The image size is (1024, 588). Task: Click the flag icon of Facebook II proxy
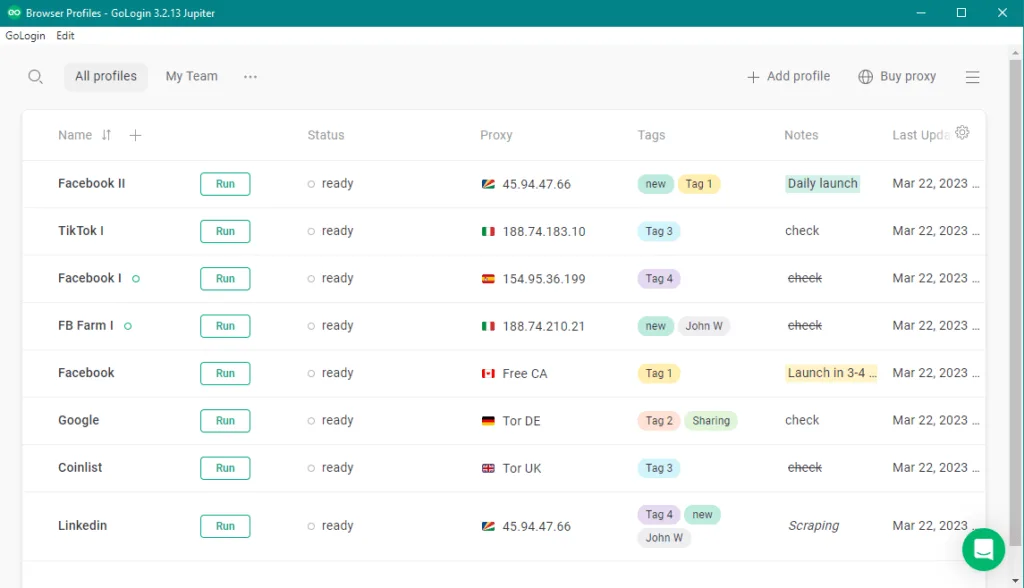pyautogui.click(x=488, y=184)
